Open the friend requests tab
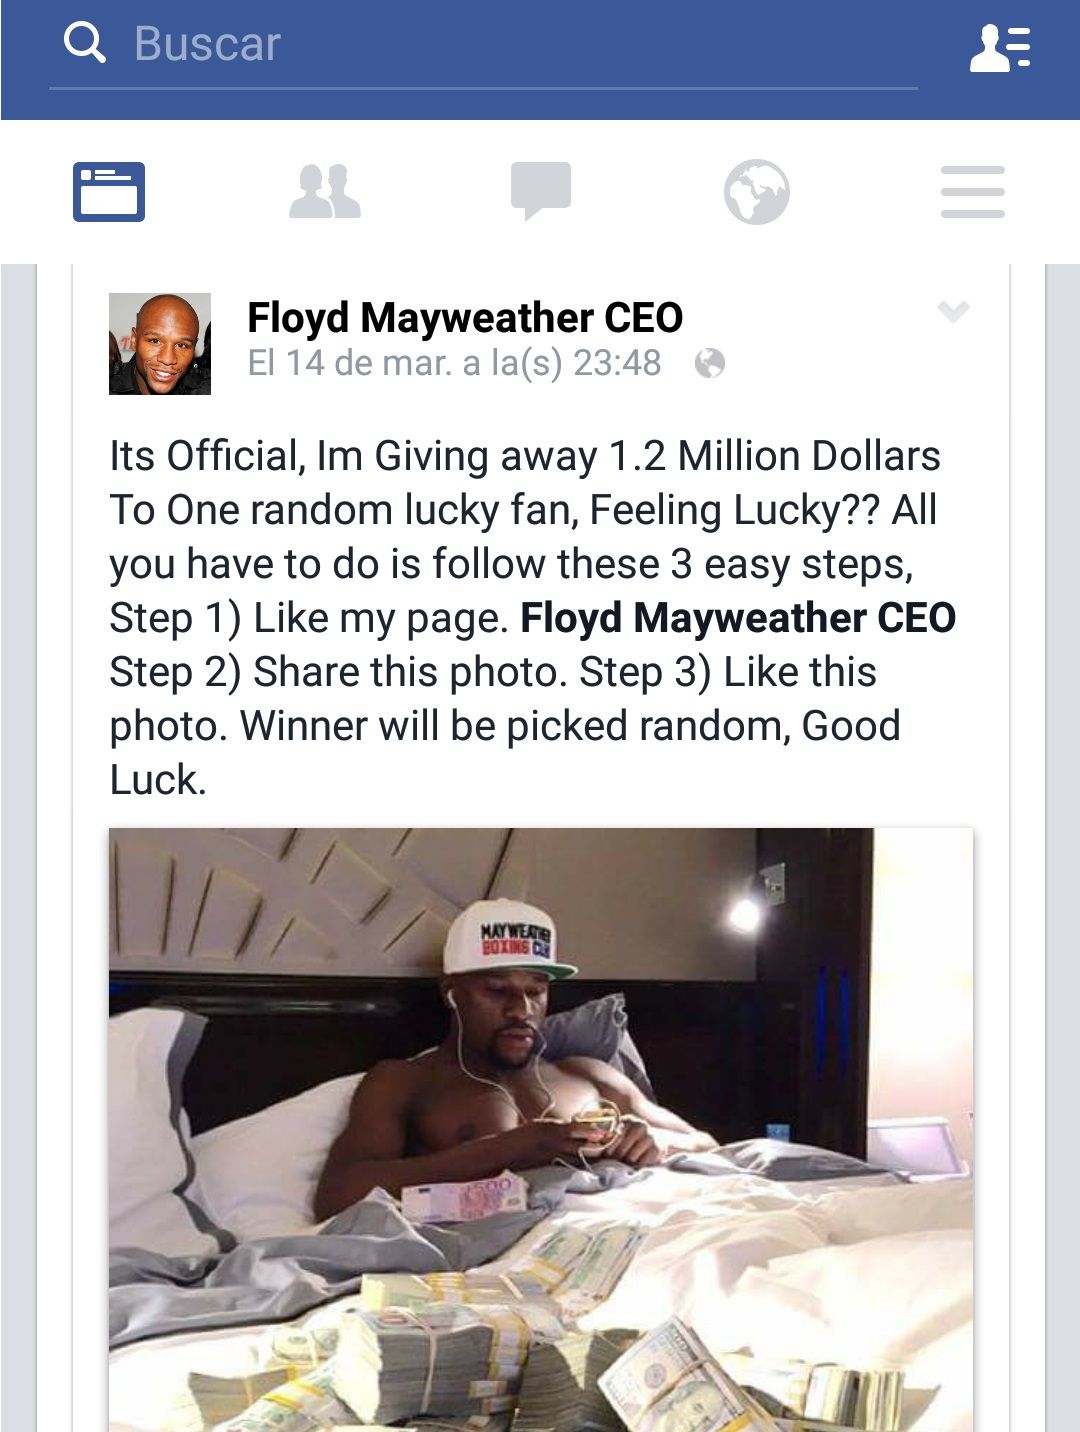Viewport: 1080px width, 1432px height. click(325, 191)
